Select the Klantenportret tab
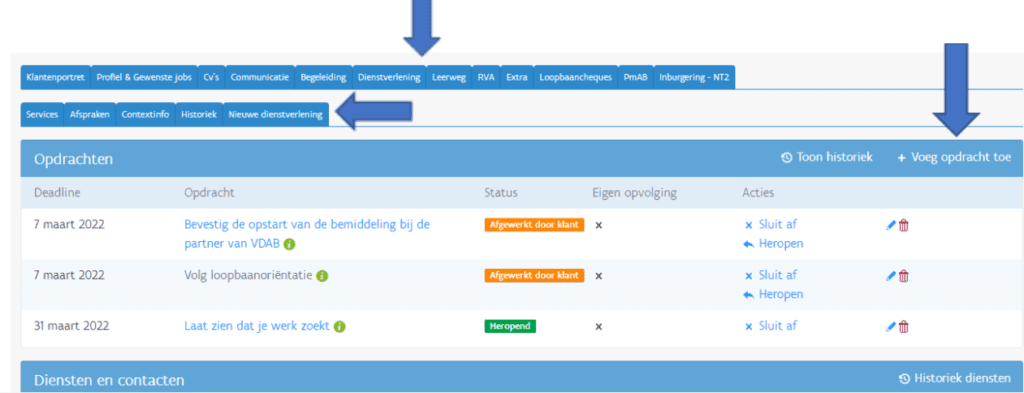1024x393 pixels. click(56, 77)
